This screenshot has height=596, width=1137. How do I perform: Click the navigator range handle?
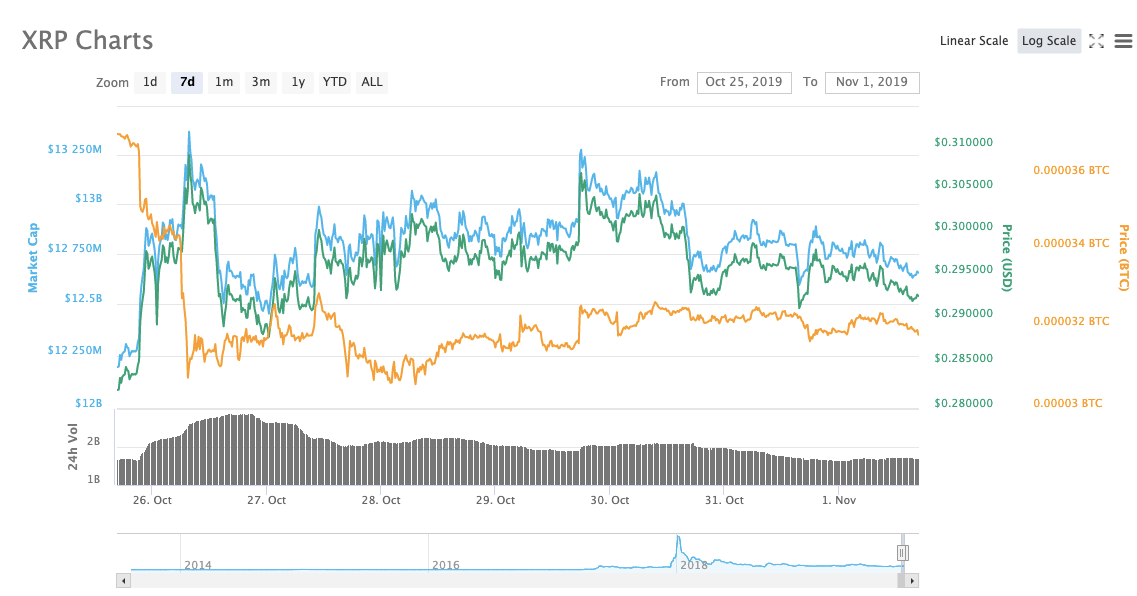click(903, 553)
